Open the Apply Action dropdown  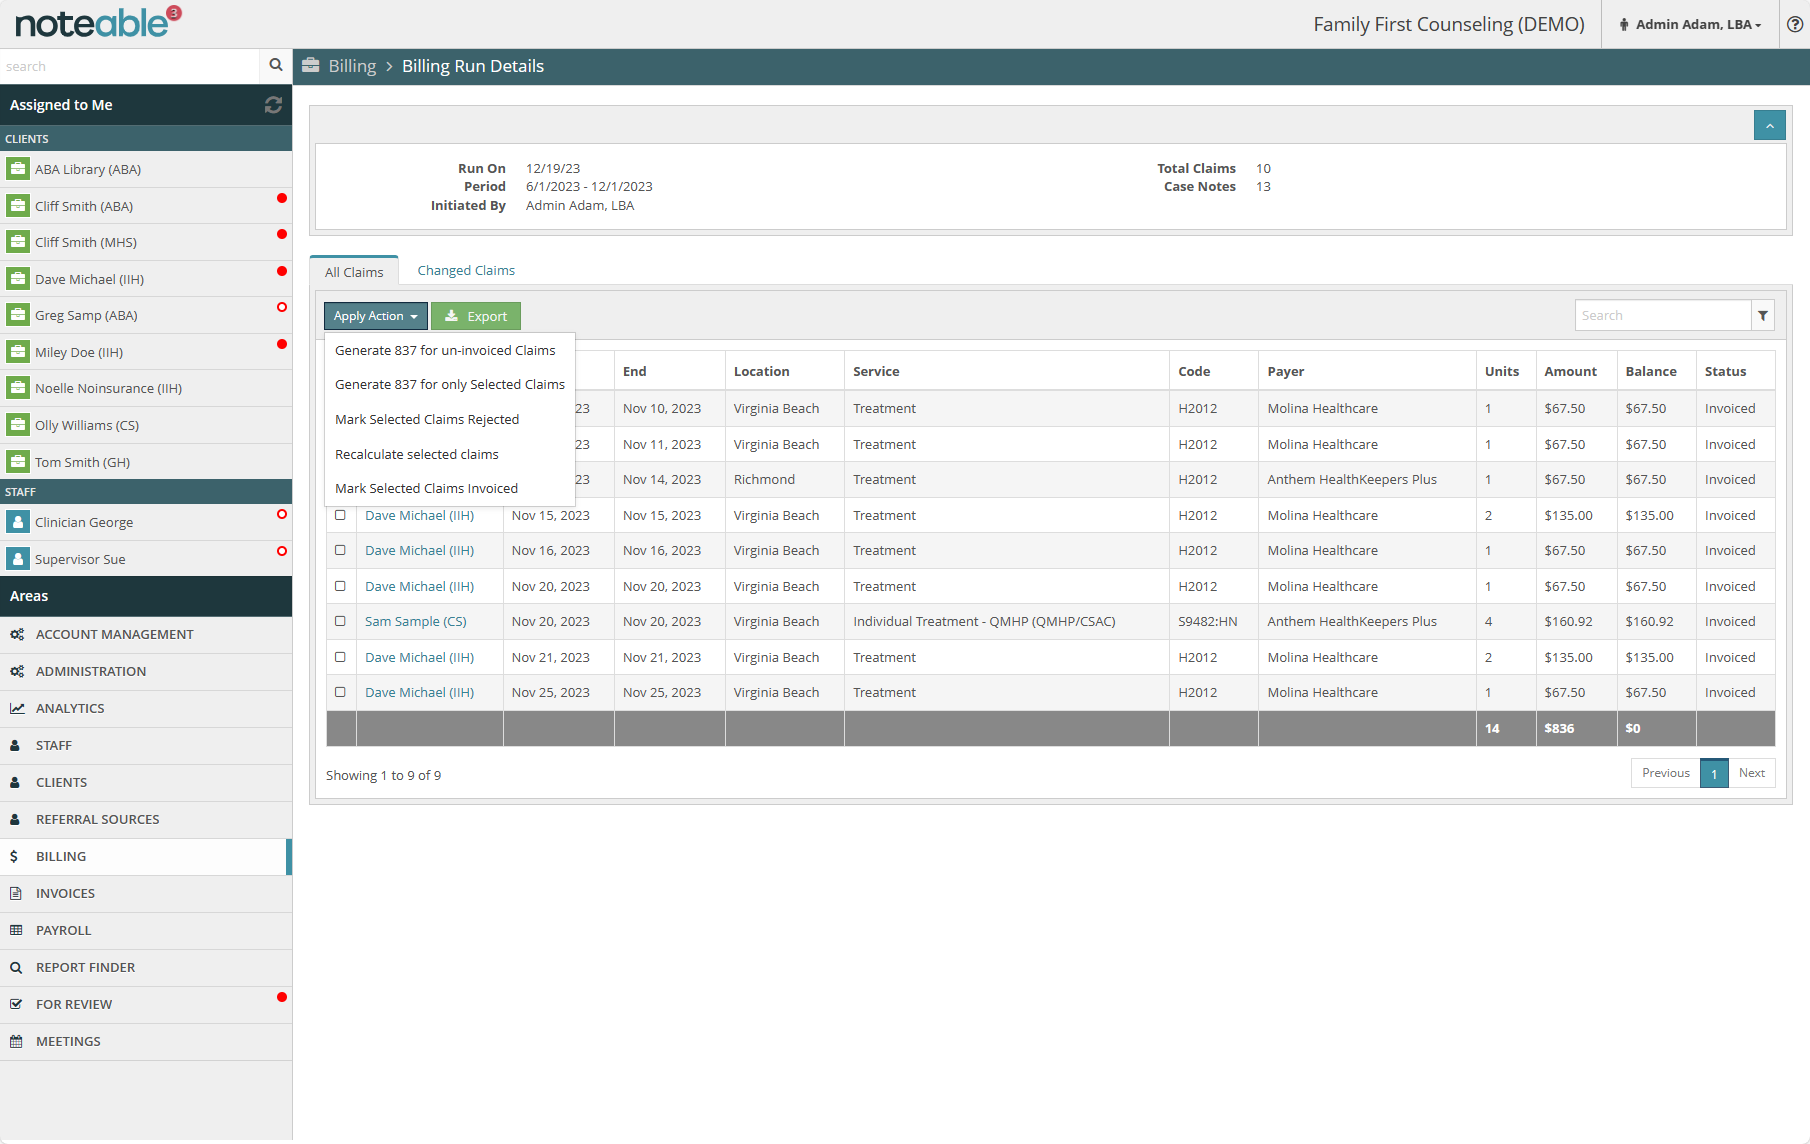[375, 316]
